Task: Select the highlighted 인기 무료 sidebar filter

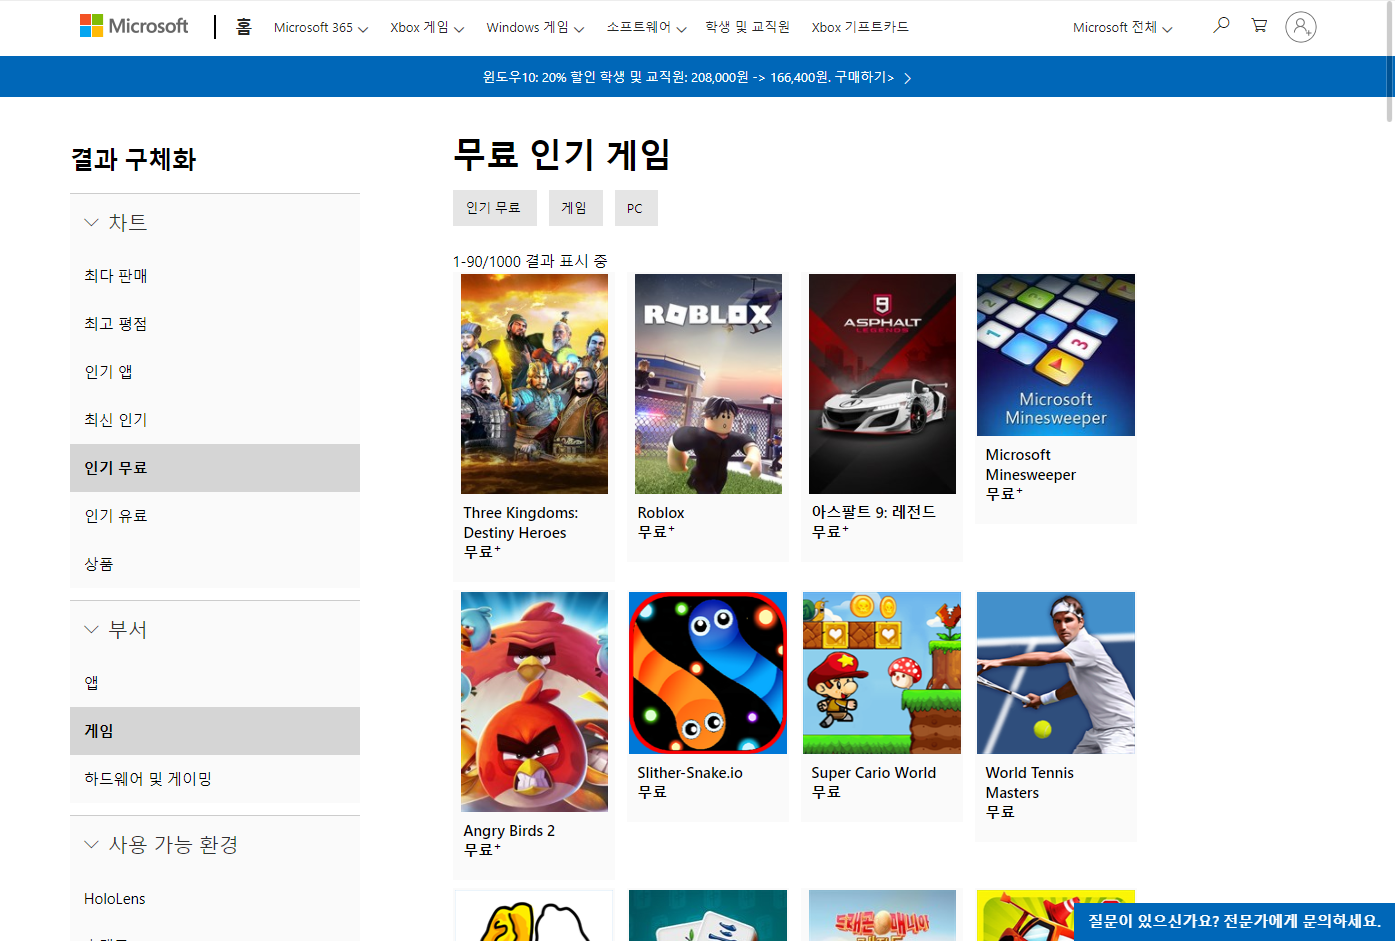Action: coord(215,468)
